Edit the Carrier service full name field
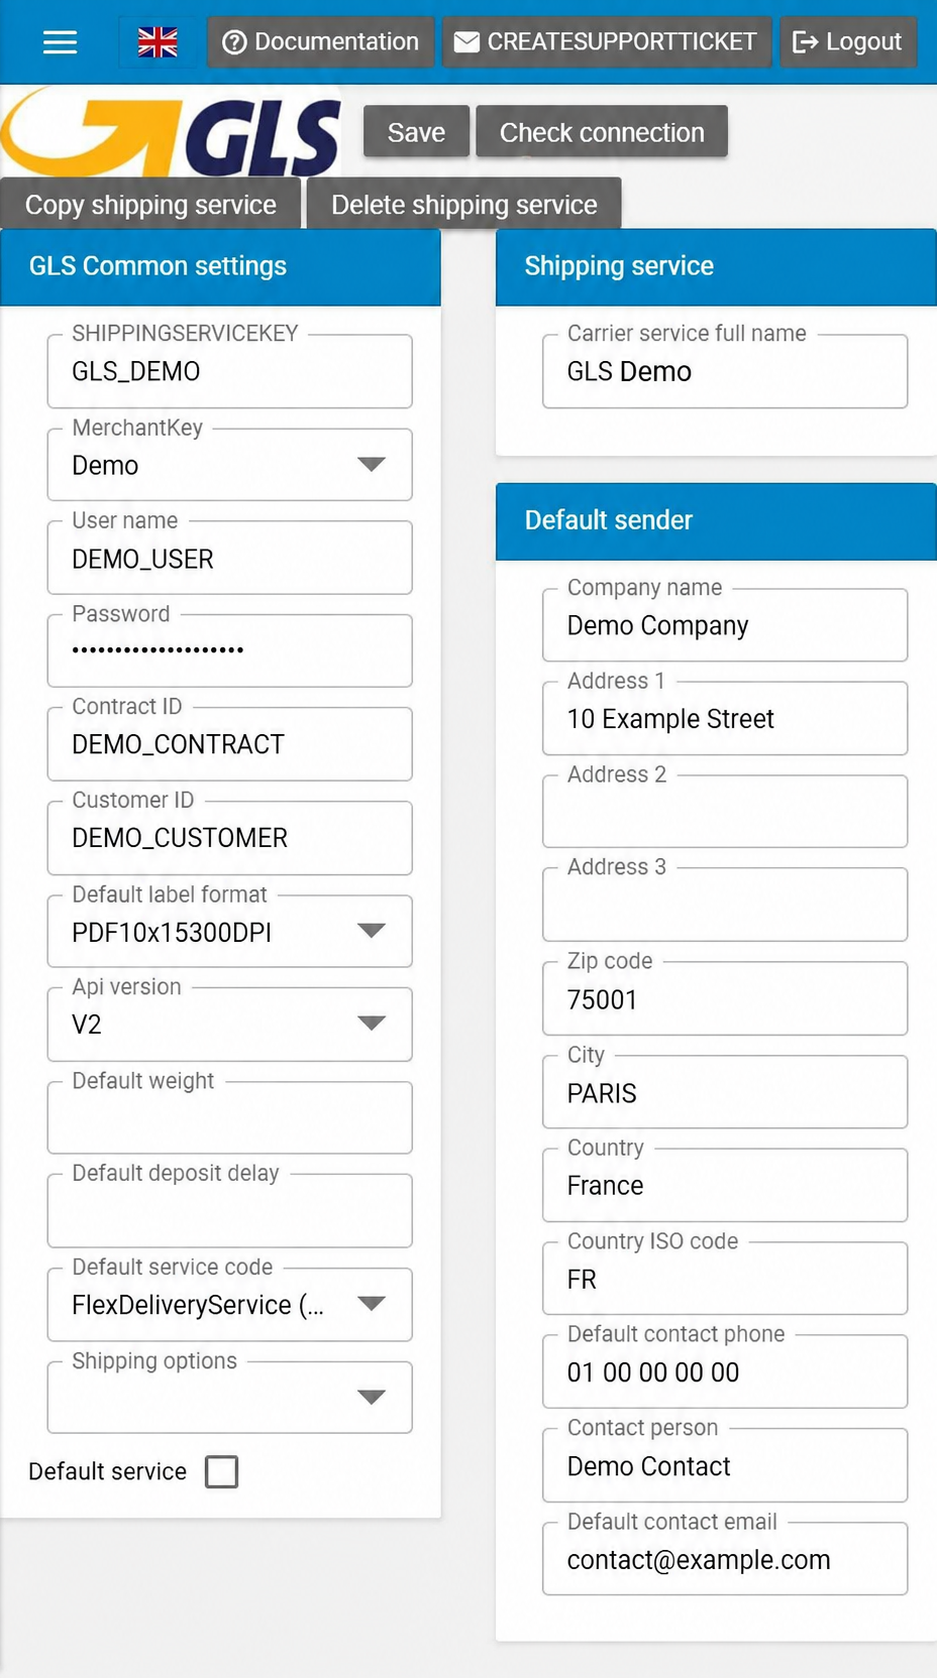 tap(725, 371)
